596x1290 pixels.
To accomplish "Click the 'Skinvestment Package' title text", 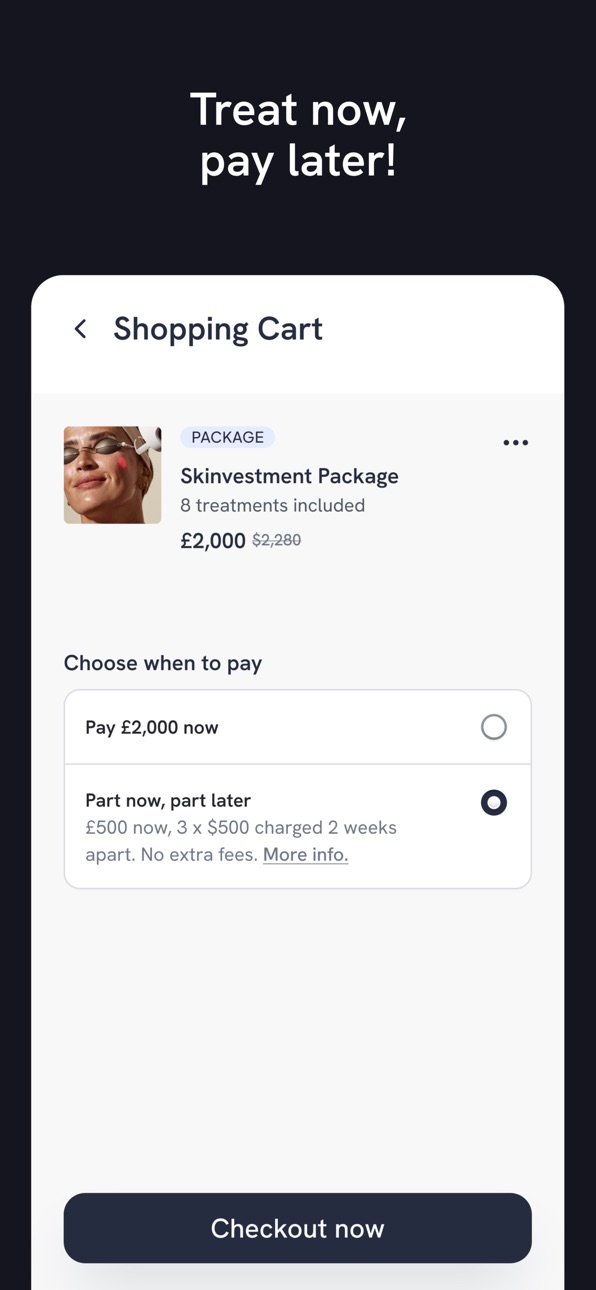I will tap(290, 476).
